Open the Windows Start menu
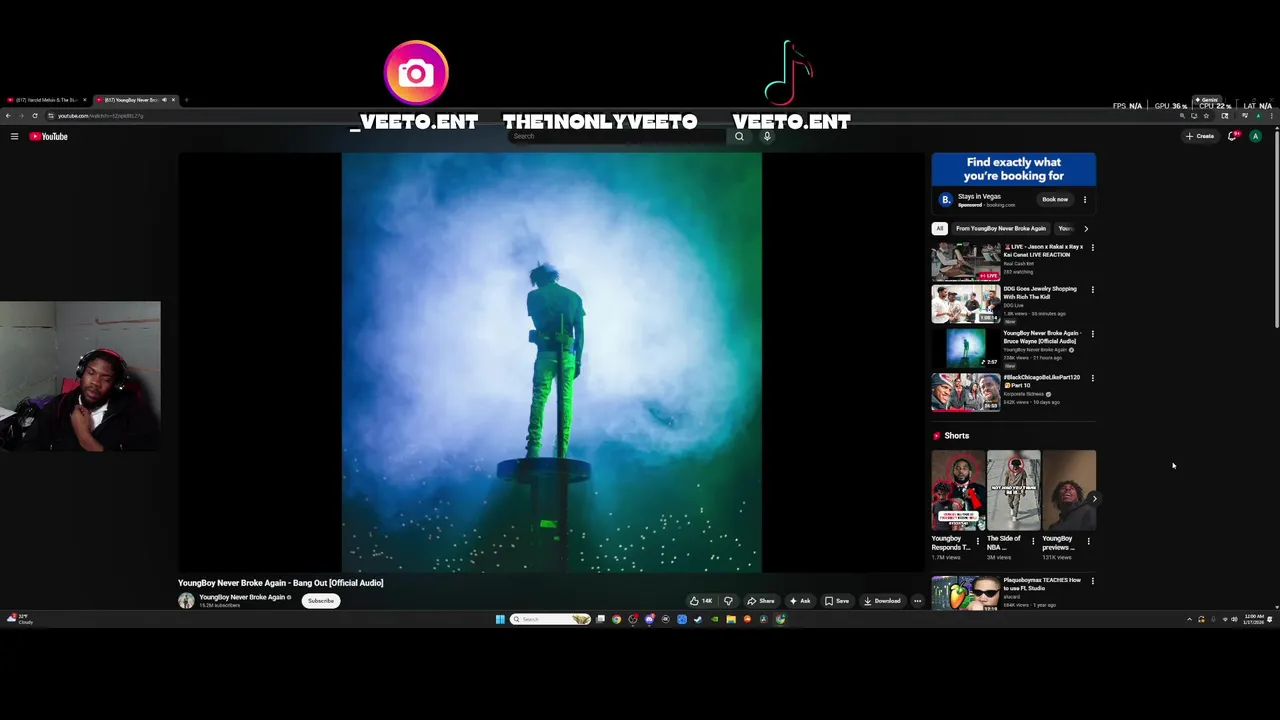The width and height of the screenshot is (1280, 720). (500, 619)
